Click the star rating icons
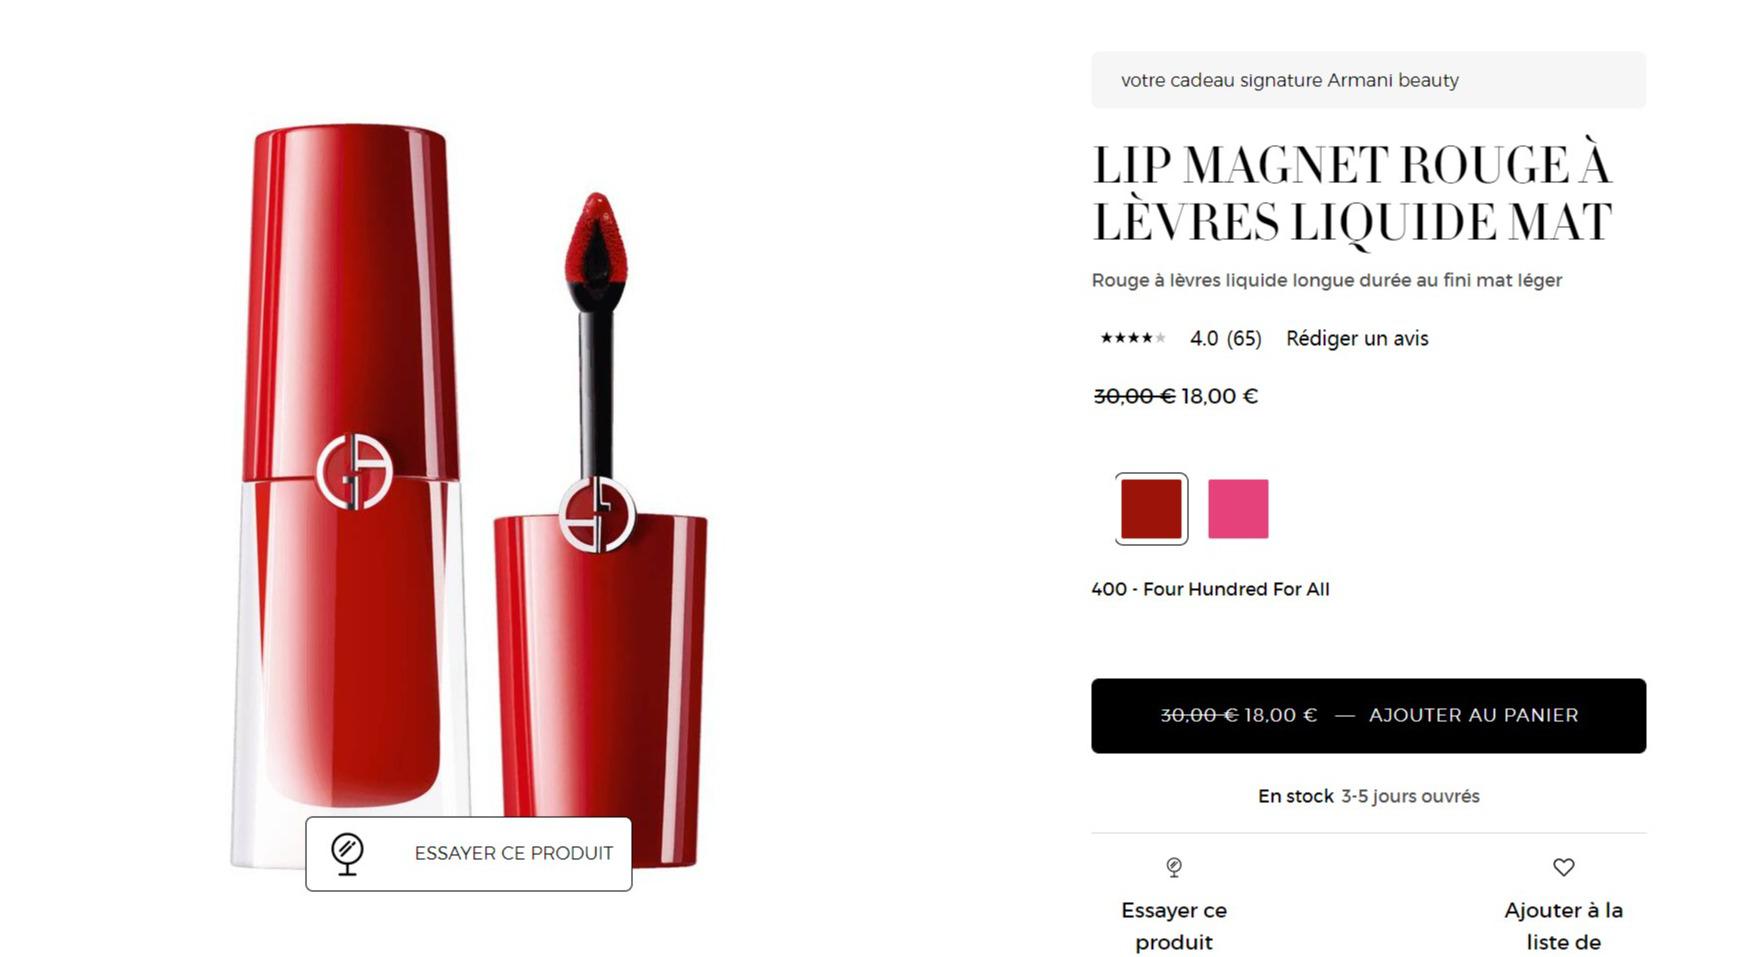 click(x=1132, y=338)
